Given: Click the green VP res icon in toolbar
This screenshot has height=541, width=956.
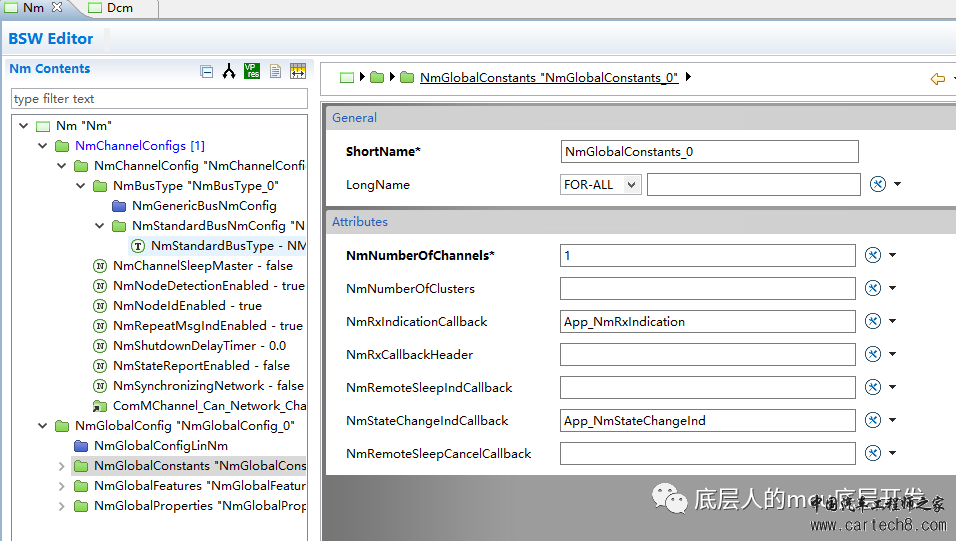Looking at the screenshot, I should (x=252, y=71).
